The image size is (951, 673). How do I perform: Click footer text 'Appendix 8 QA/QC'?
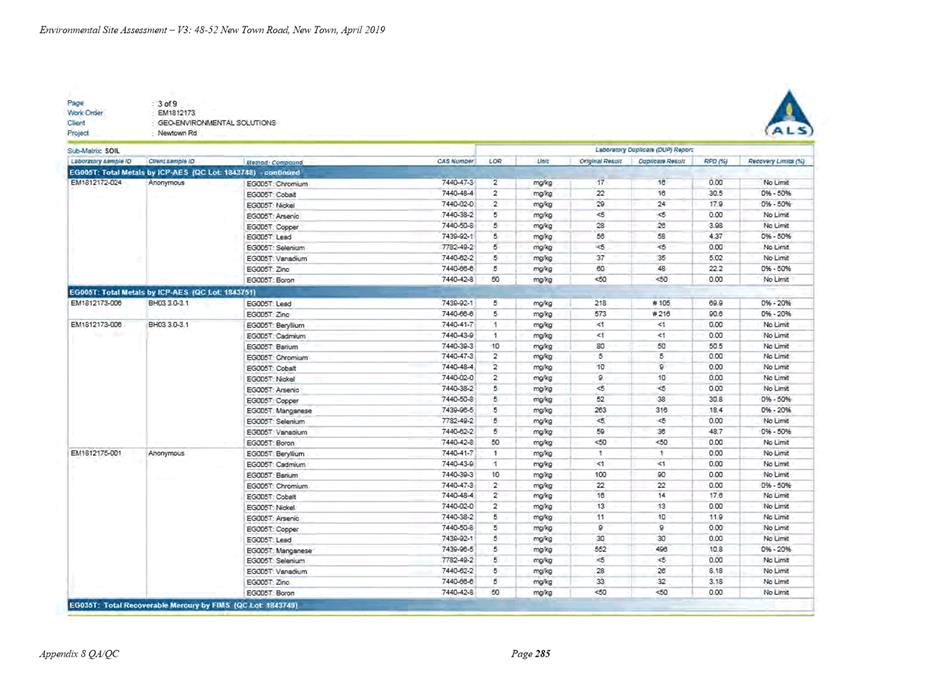click(x=79, y=654)
